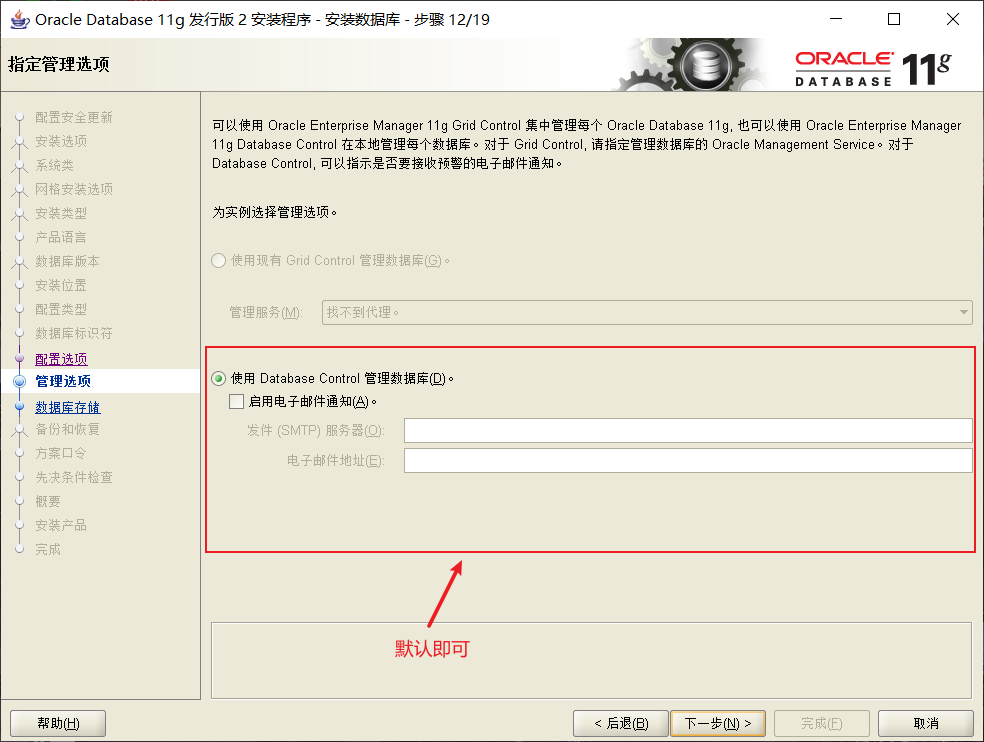Click the 网格安装选项 step text
Image resolution: width=984 pixels, height=742 pixels.
[x=74, y=189]
